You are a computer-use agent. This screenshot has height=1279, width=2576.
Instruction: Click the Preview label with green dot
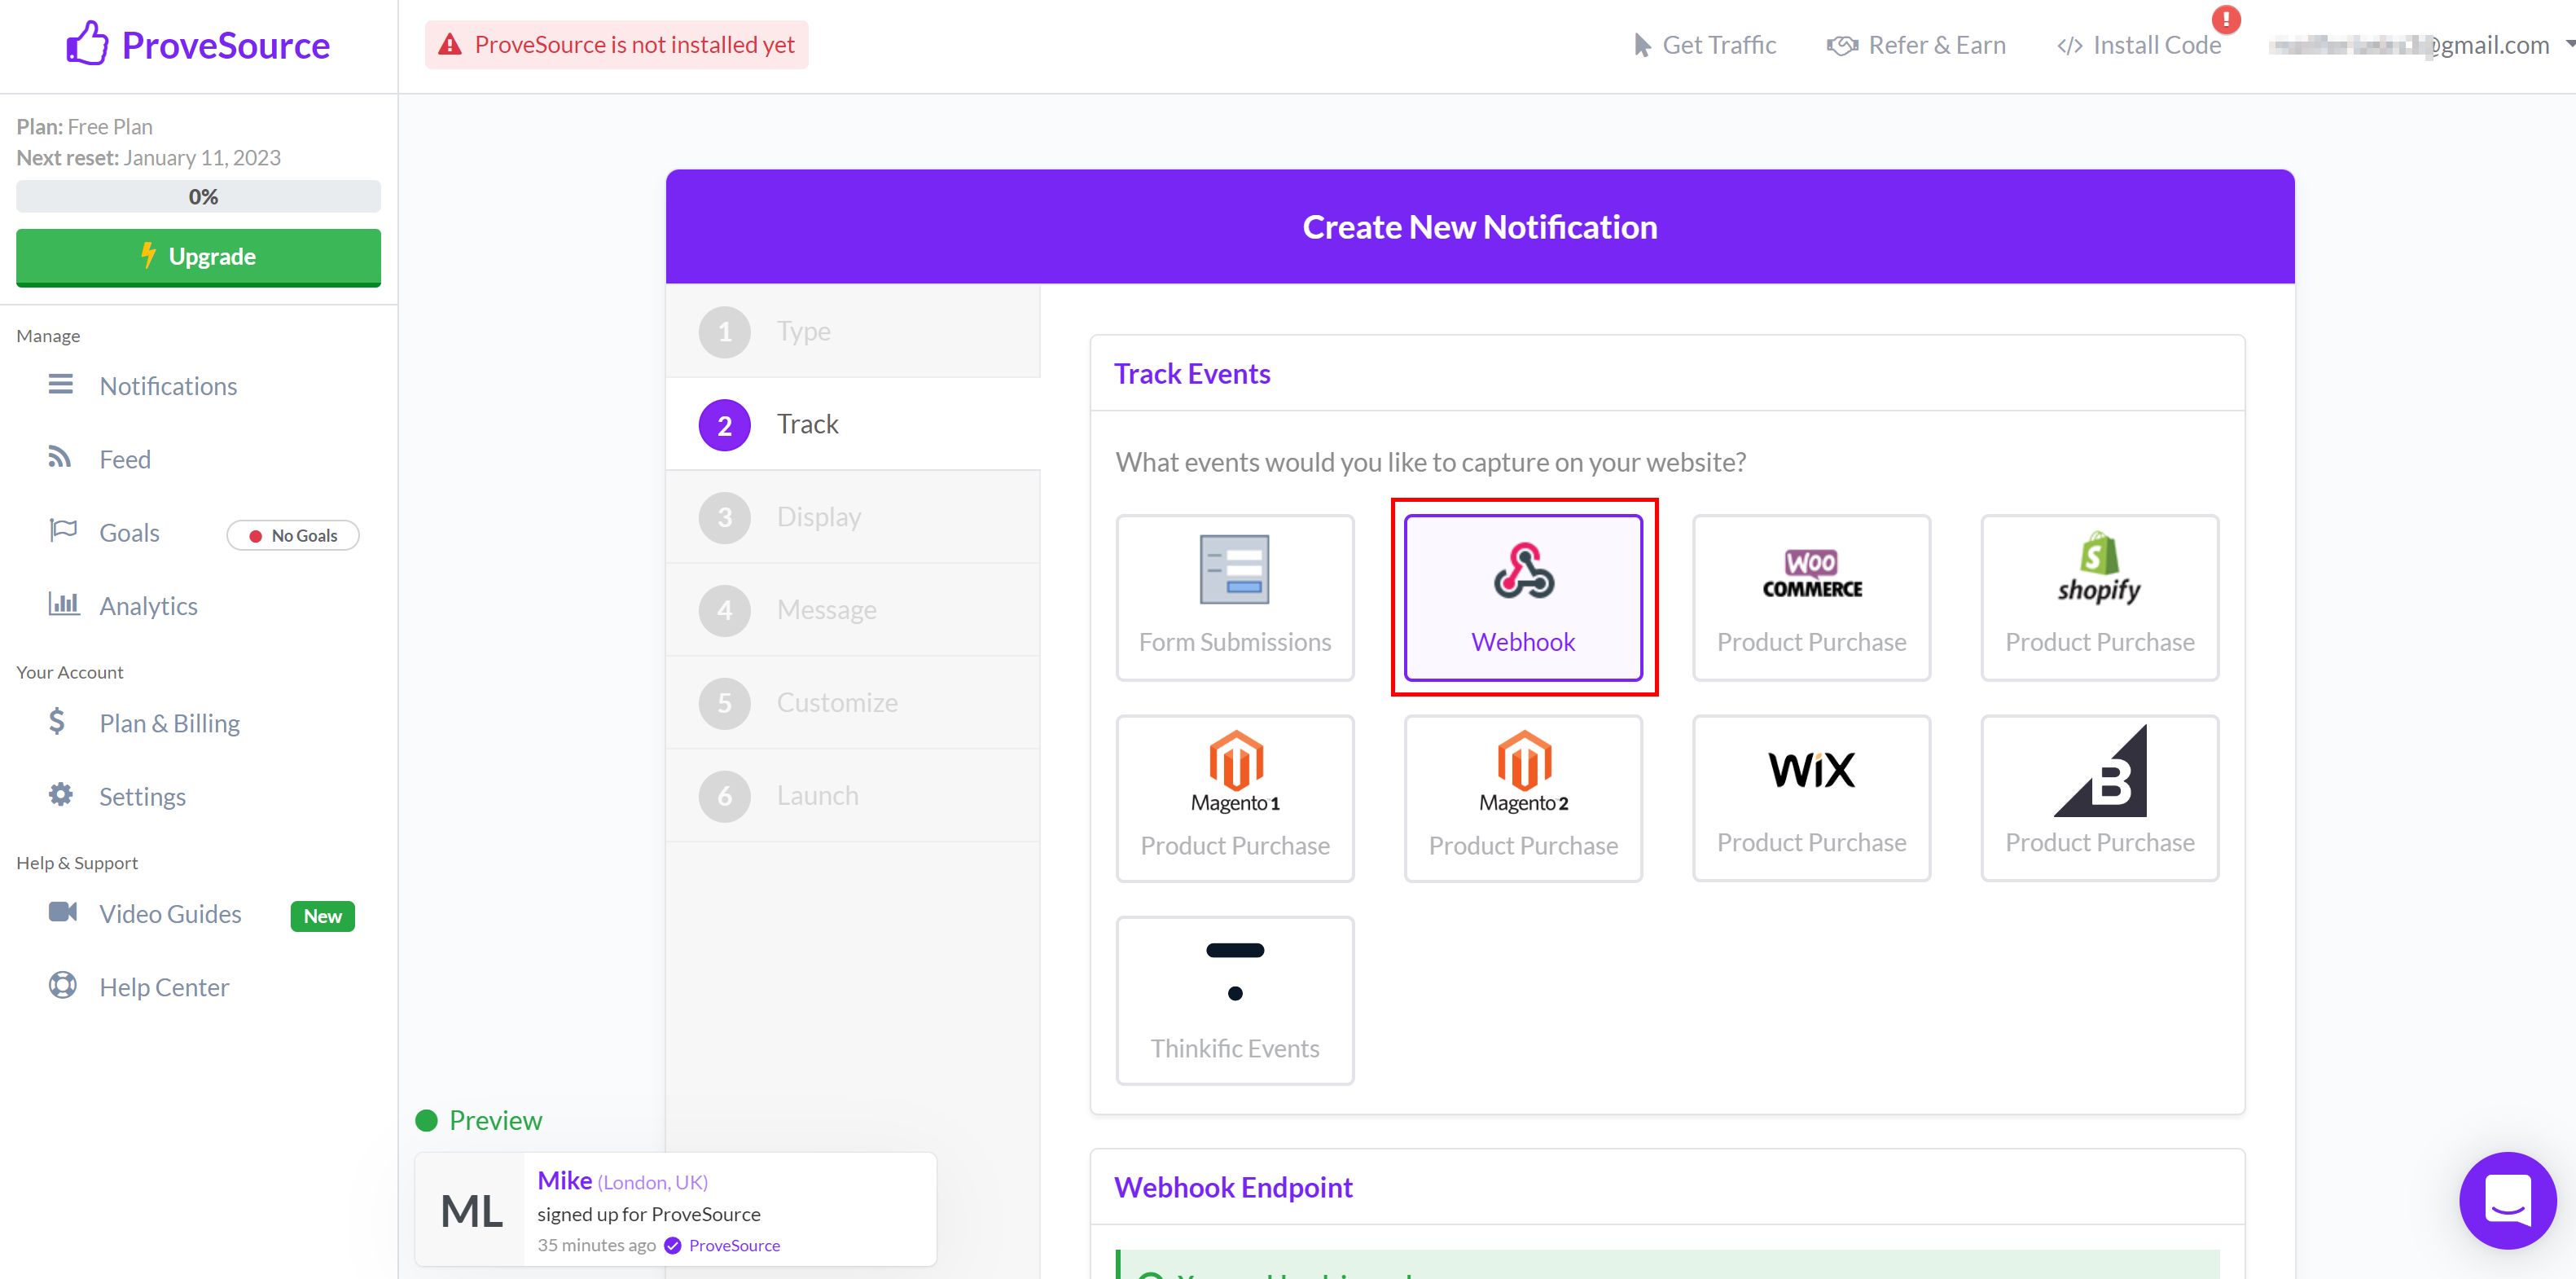[479, 1120]
